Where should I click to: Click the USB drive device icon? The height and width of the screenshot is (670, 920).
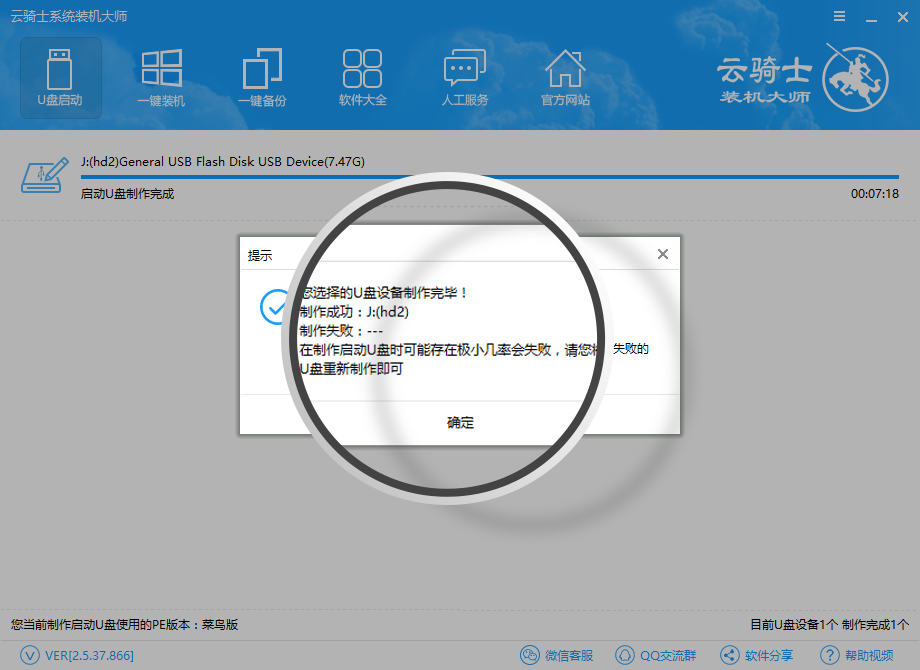click(x=45, y=175)
